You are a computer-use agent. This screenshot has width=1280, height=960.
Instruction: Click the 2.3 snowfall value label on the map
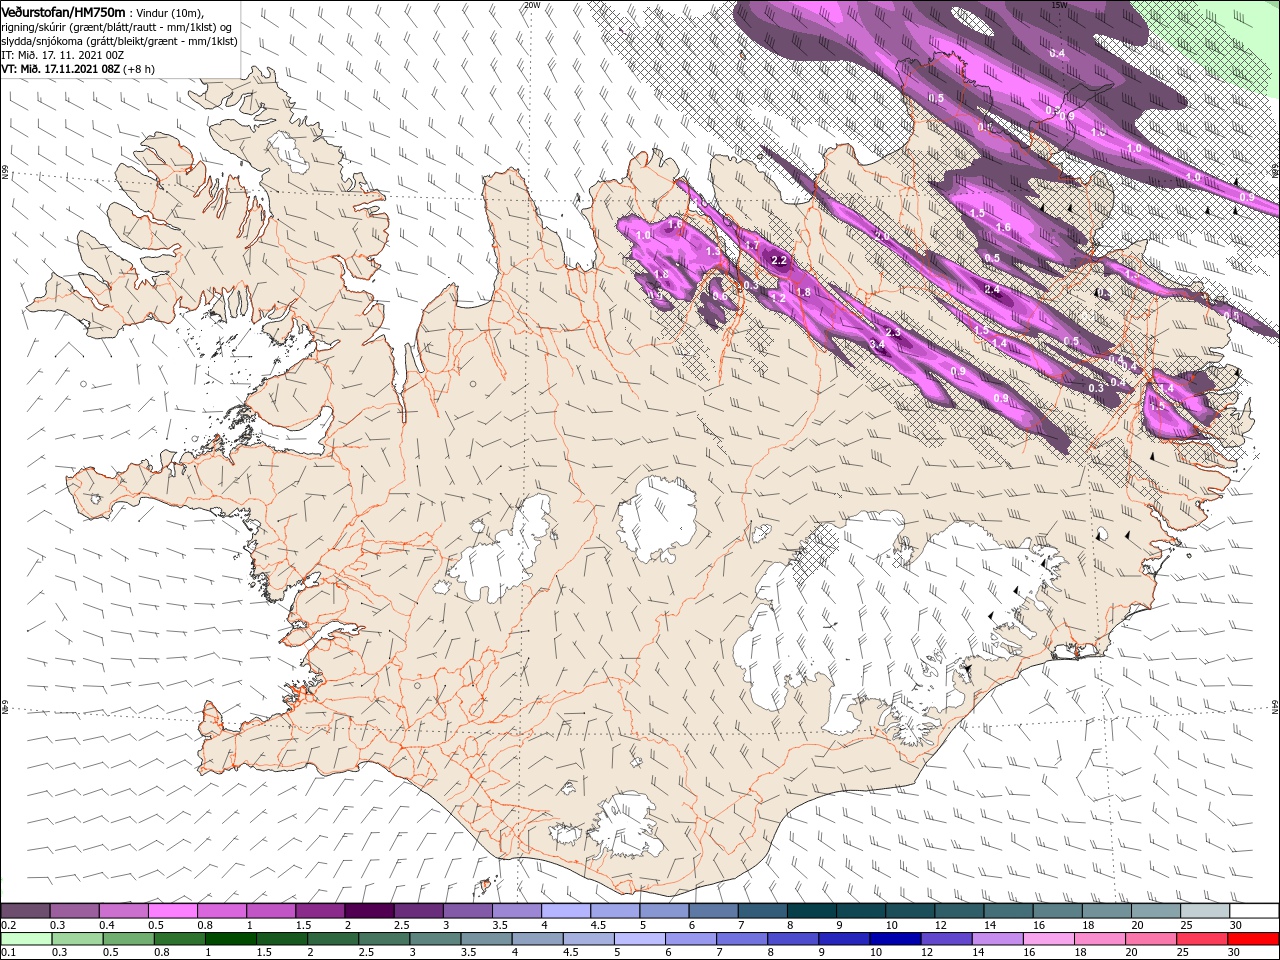pos(893,332)
